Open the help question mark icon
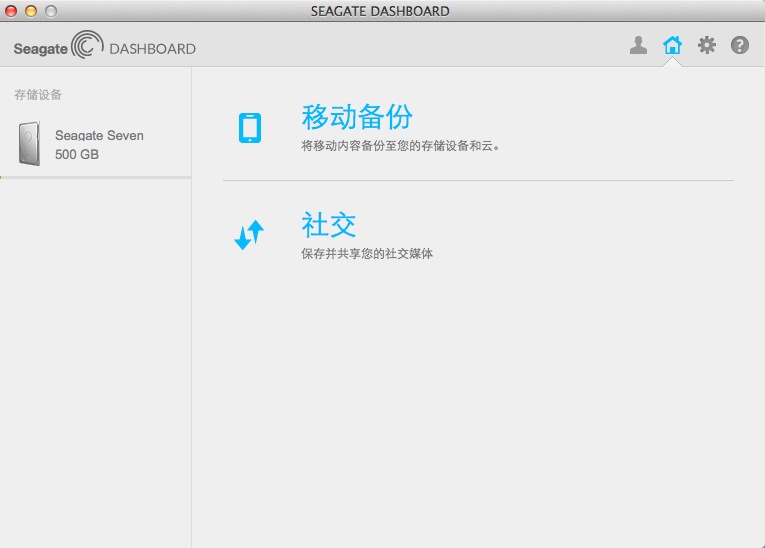765x548 pixels. (740, 45)
